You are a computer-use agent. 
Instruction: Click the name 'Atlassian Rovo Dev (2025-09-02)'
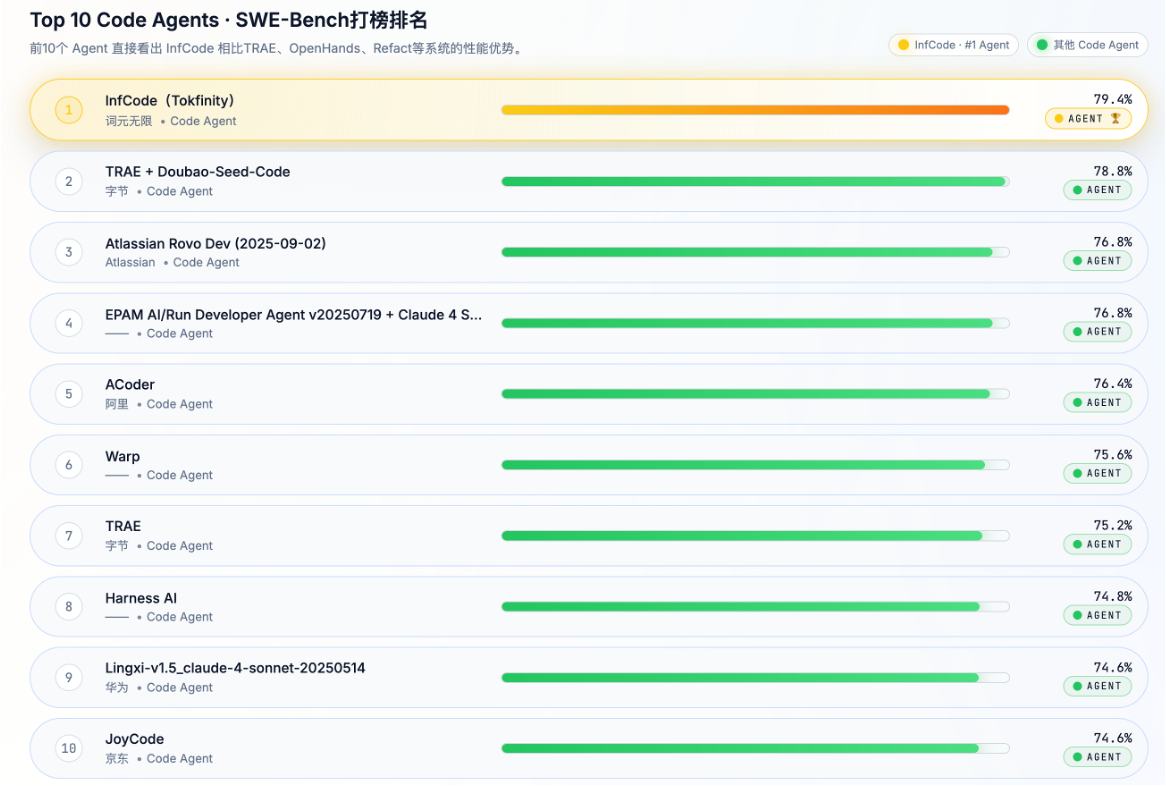[215, 243]
